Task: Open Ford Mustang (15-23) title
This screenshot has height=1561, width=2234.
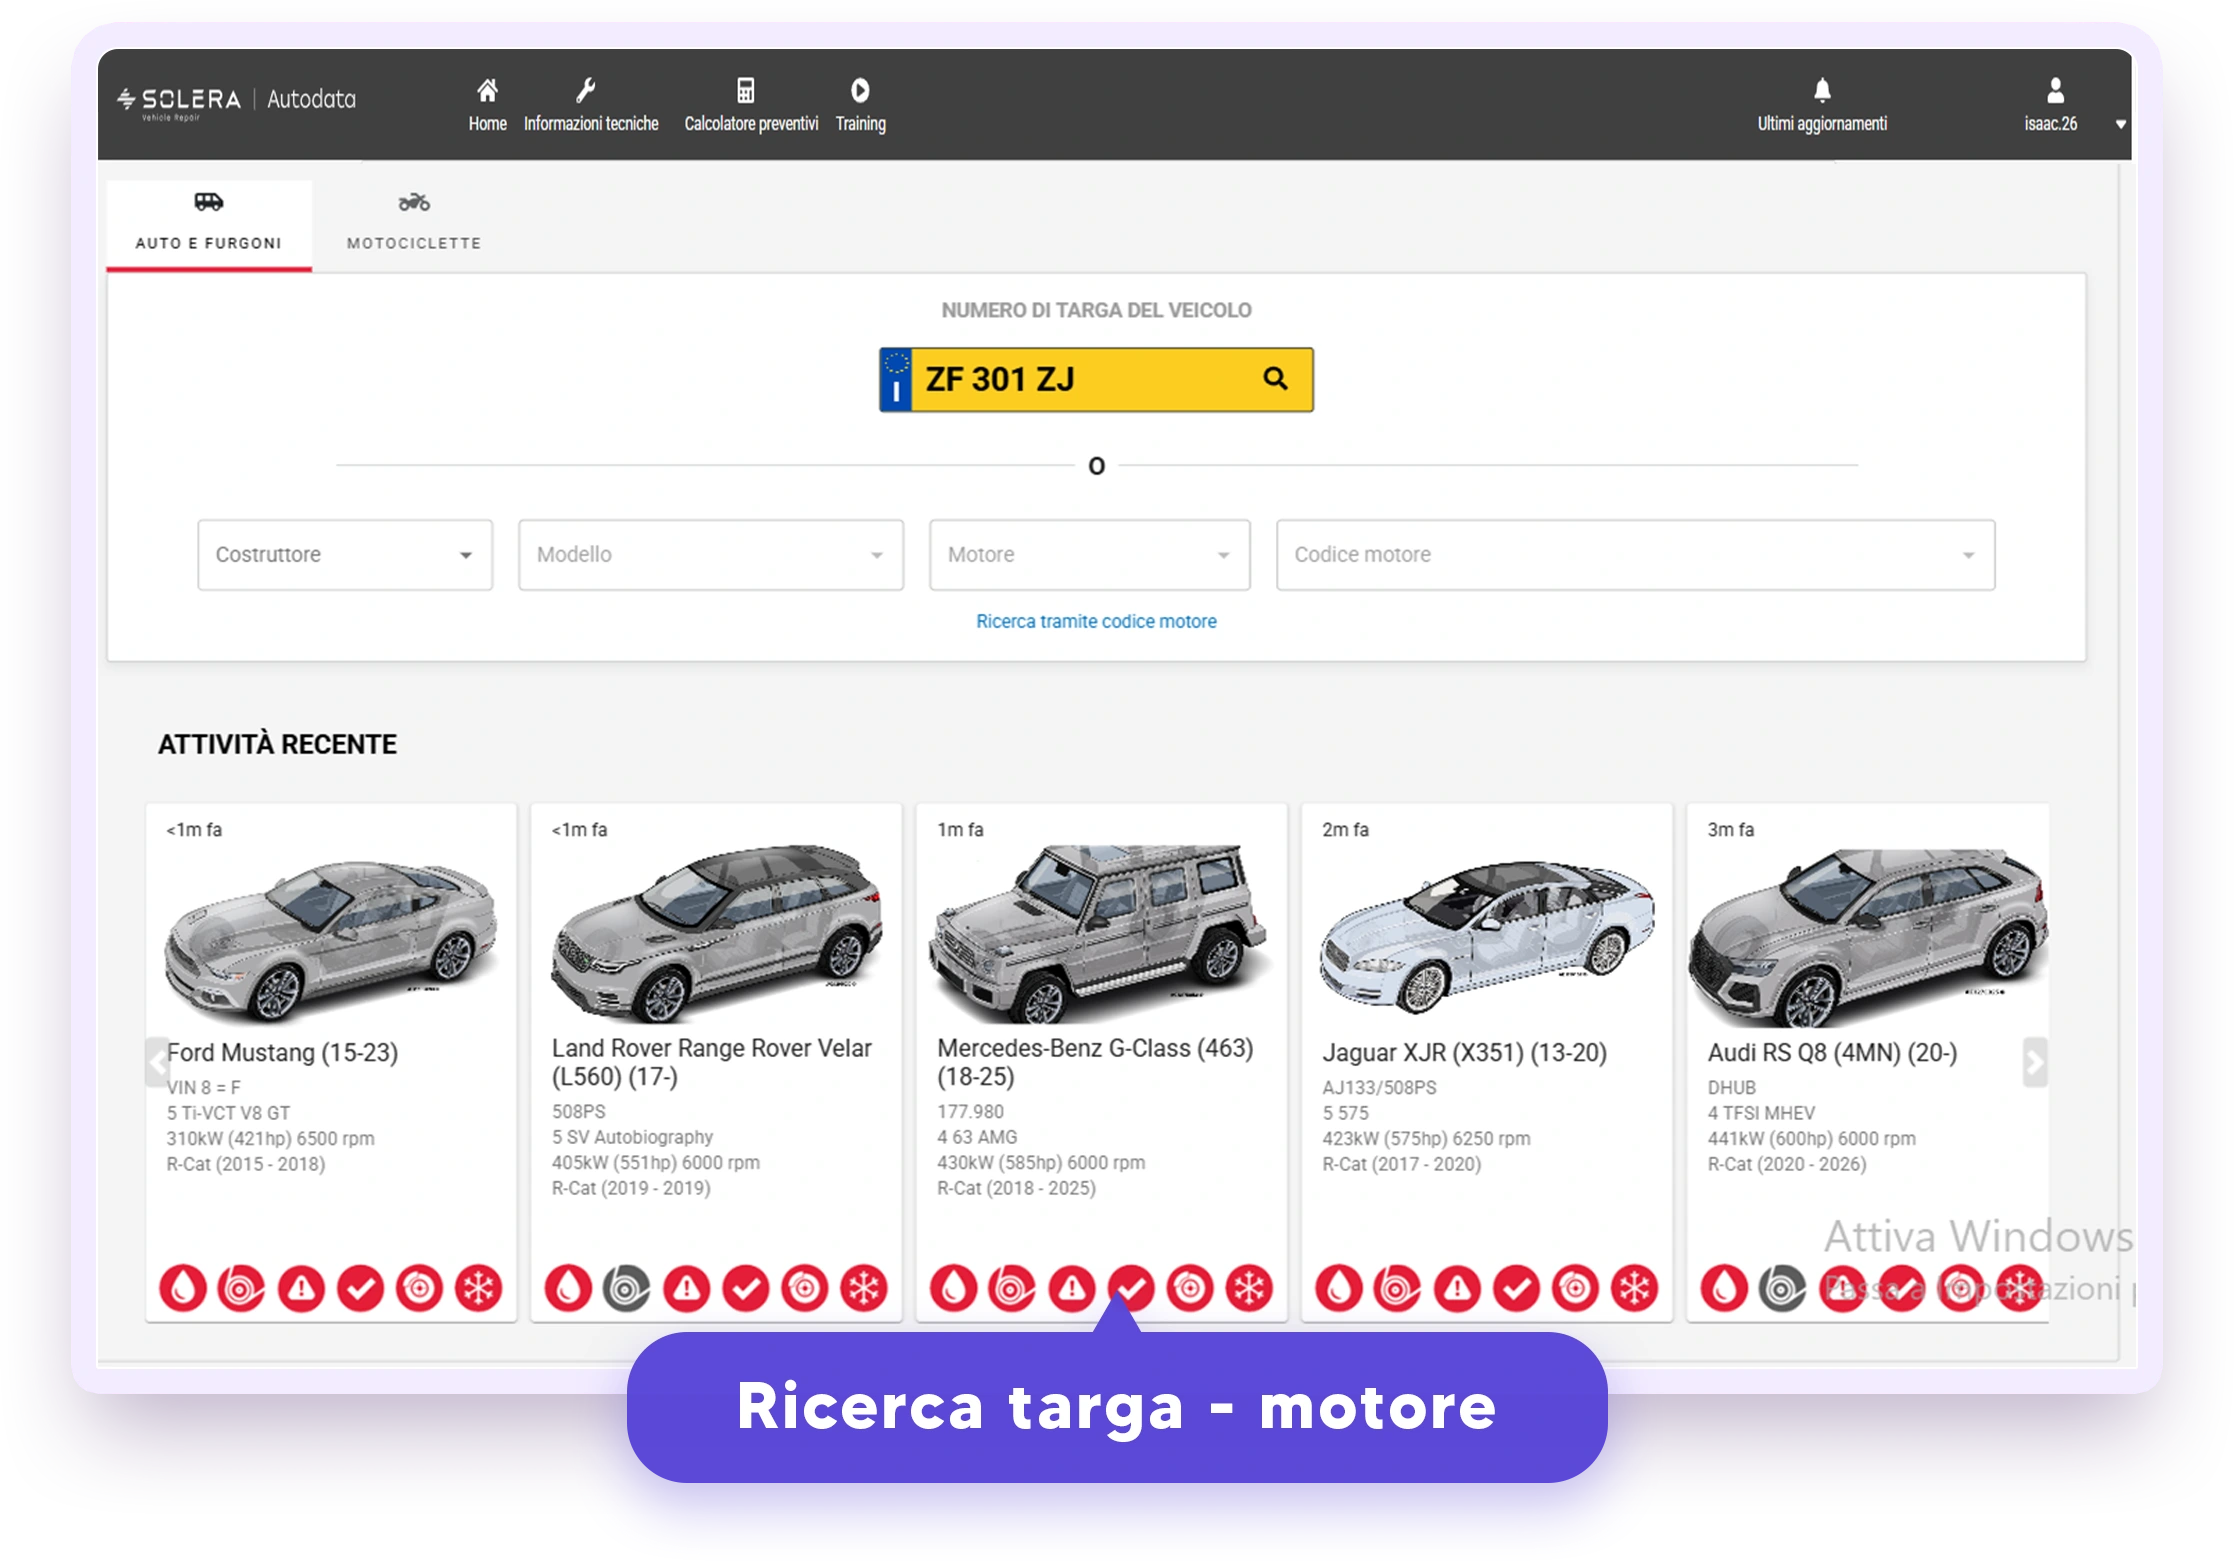Action: pyautogui.click(x=282, y=1053)
